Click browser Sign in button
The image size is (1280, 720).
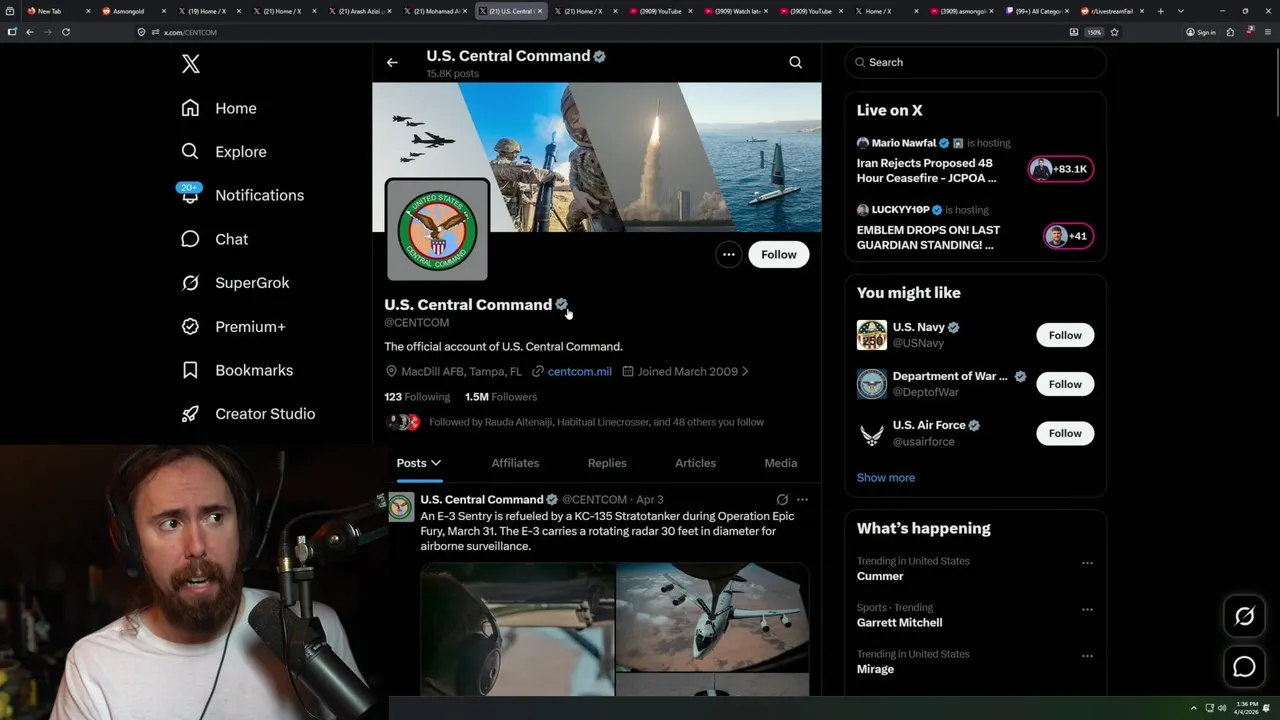tap(1200, 32)
